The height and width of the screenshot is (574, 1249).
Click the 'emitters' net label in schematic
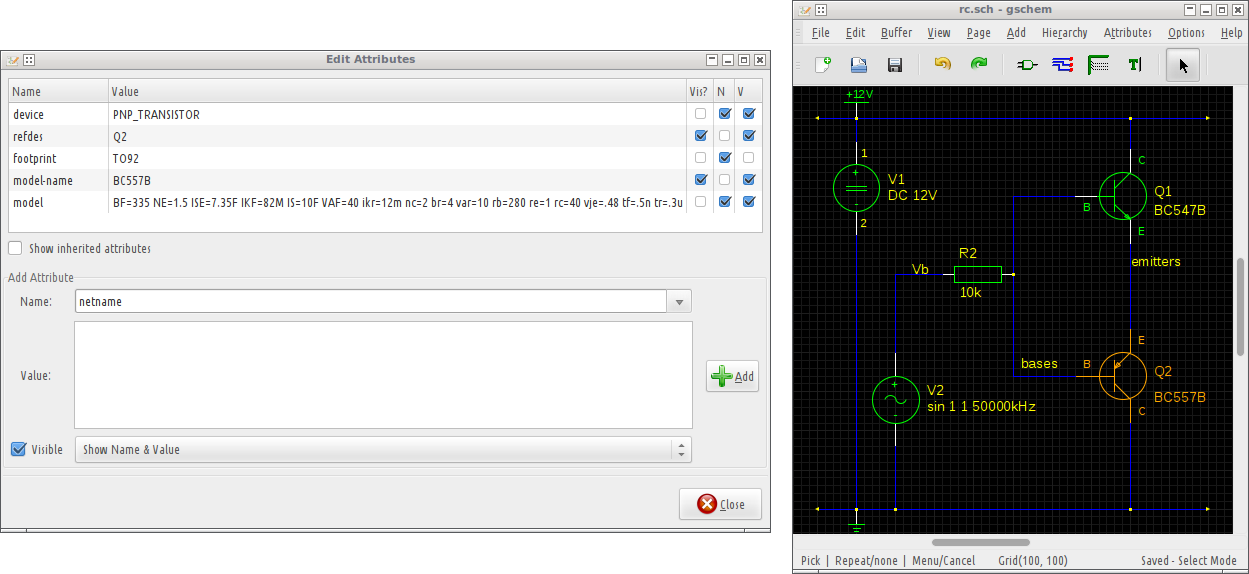[x=1155, y=262]
